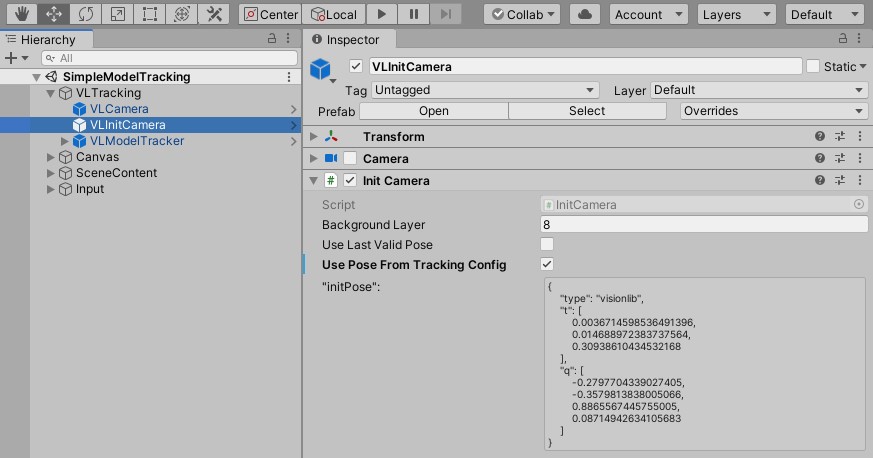
Task: Select the Rect transform tool
Action: click(x=149, y=14)
